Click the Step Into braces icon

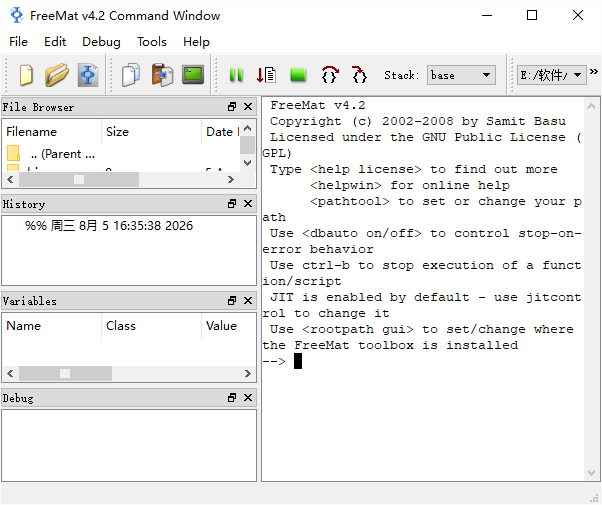click(359, 75)
